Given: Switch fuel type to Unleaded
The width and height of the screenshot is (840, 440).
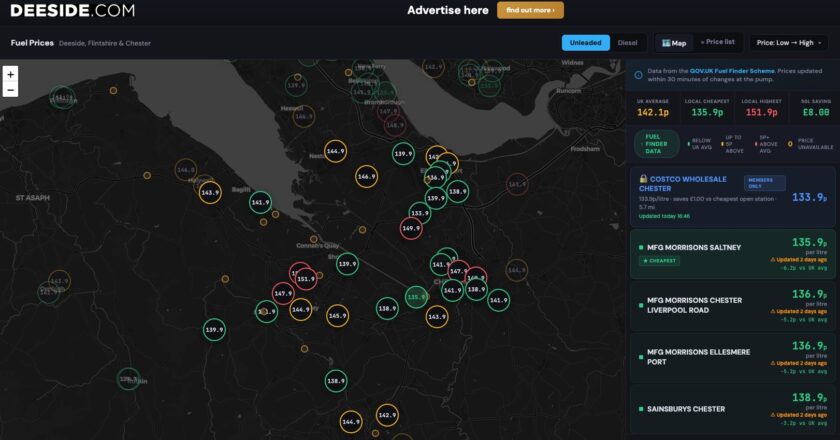Looking at the screenshot, I should [x=586, y=43].
